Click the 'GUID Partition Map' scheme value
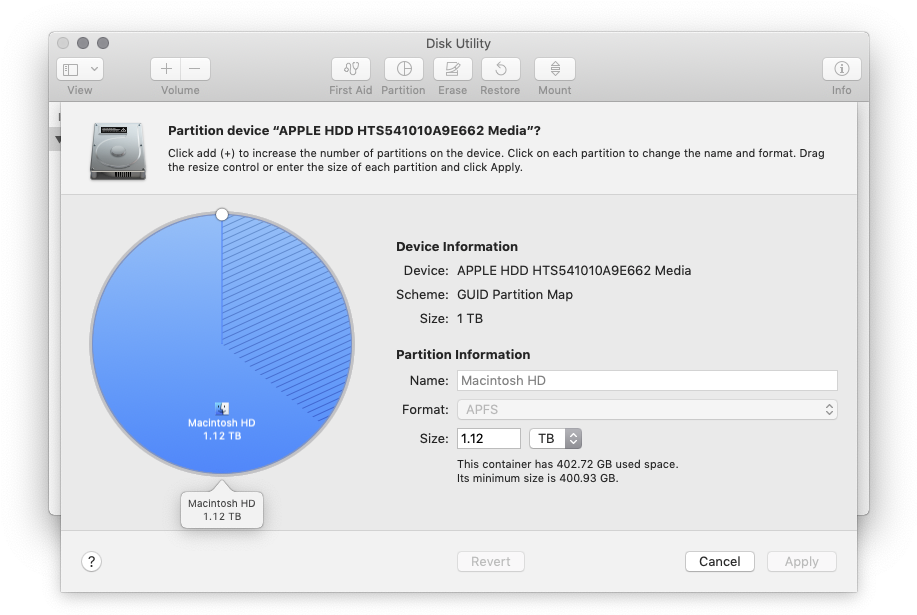The height and width of the screenshot is (615, 917). 515,295
